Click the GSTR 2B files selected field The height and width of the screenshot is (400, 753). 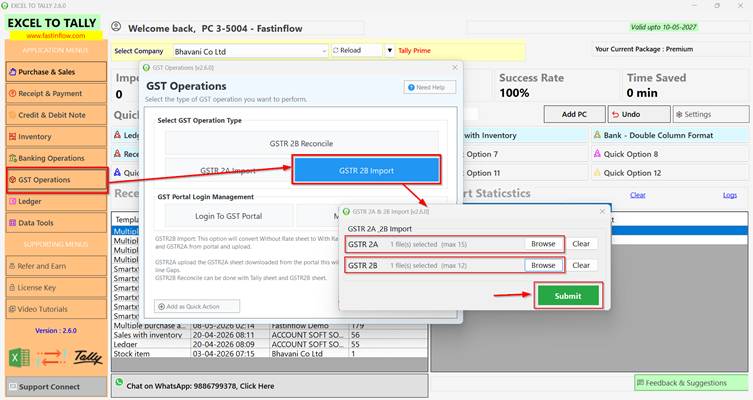click(x=455, y=265)
